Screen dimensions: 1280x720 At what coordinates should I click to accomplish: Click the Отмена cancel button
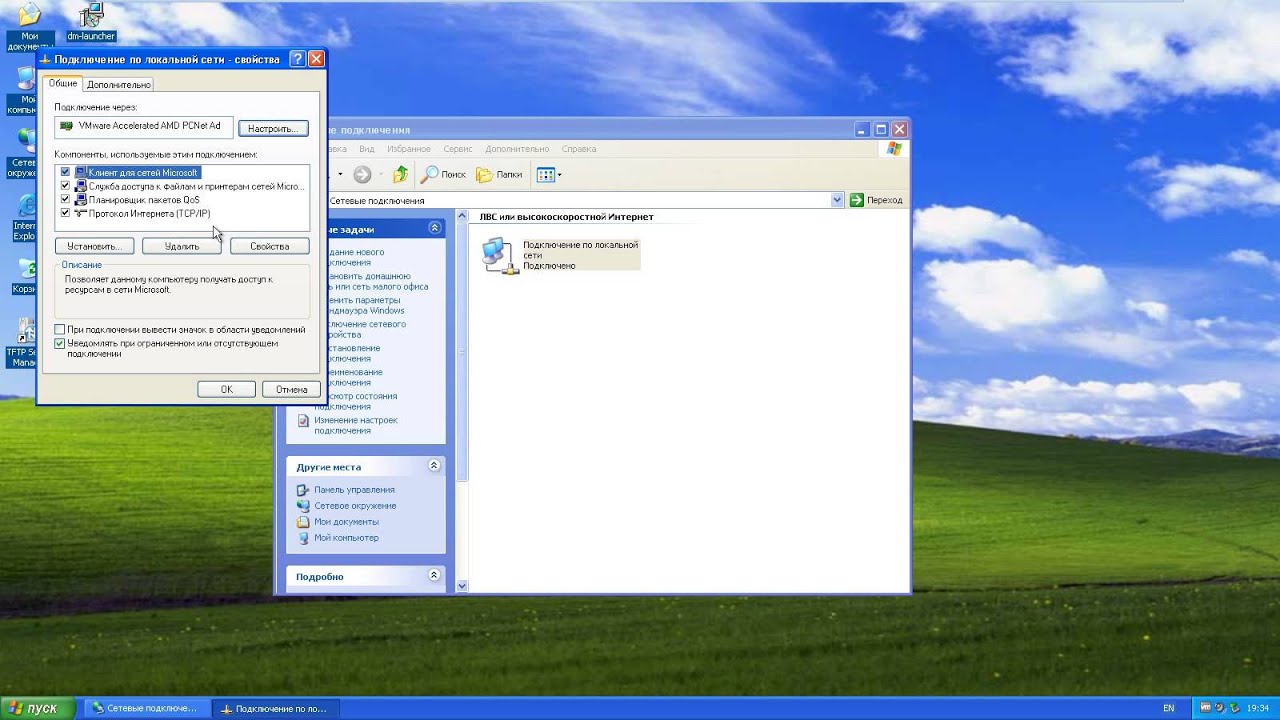291,389
